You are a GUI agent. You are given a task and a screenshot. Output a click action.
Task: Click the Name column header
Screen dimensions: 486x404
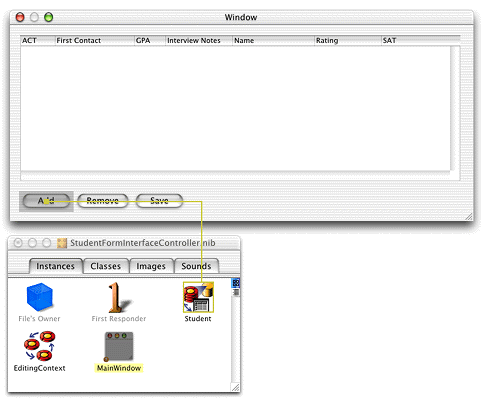coord(274,41)
